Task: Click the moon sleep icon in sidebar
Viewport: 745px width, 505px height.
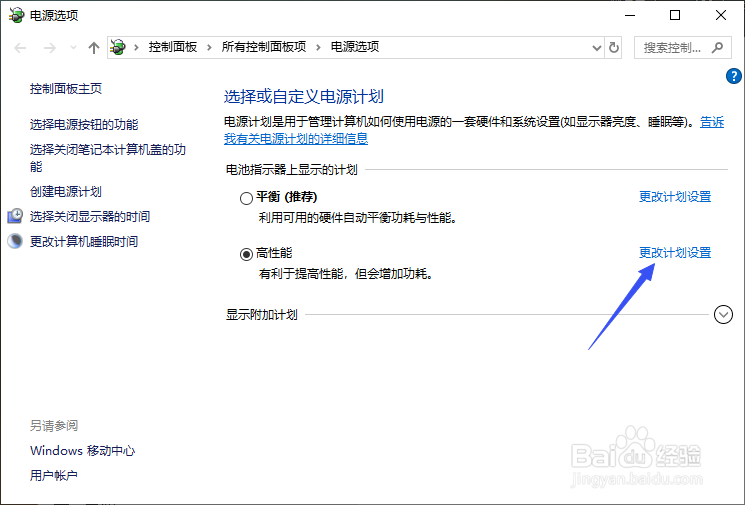Action: click(15, 241)
